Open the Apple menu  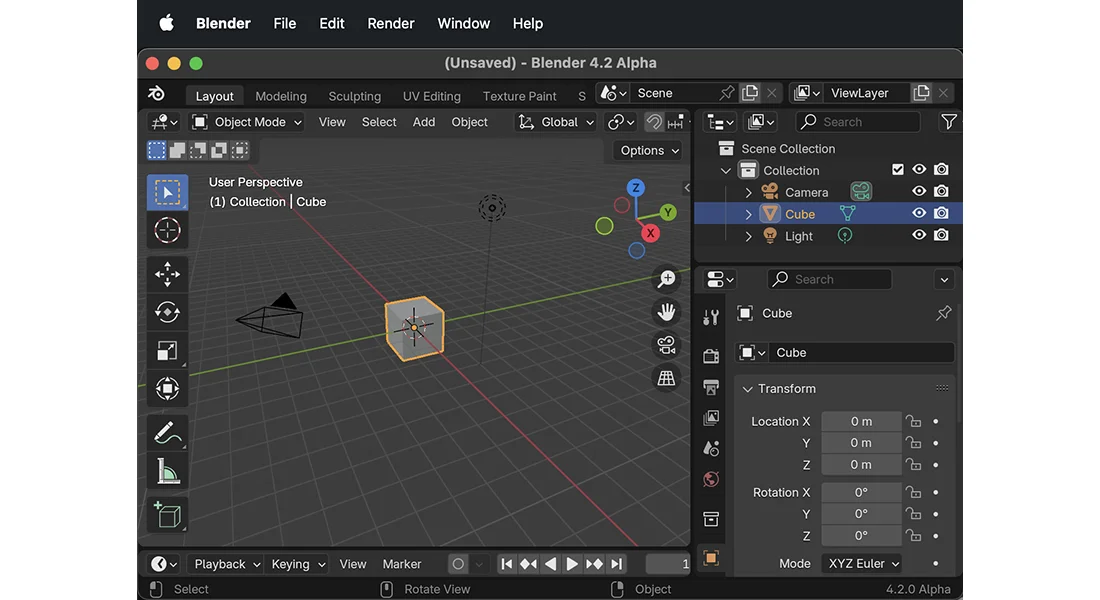click(166, 23)
